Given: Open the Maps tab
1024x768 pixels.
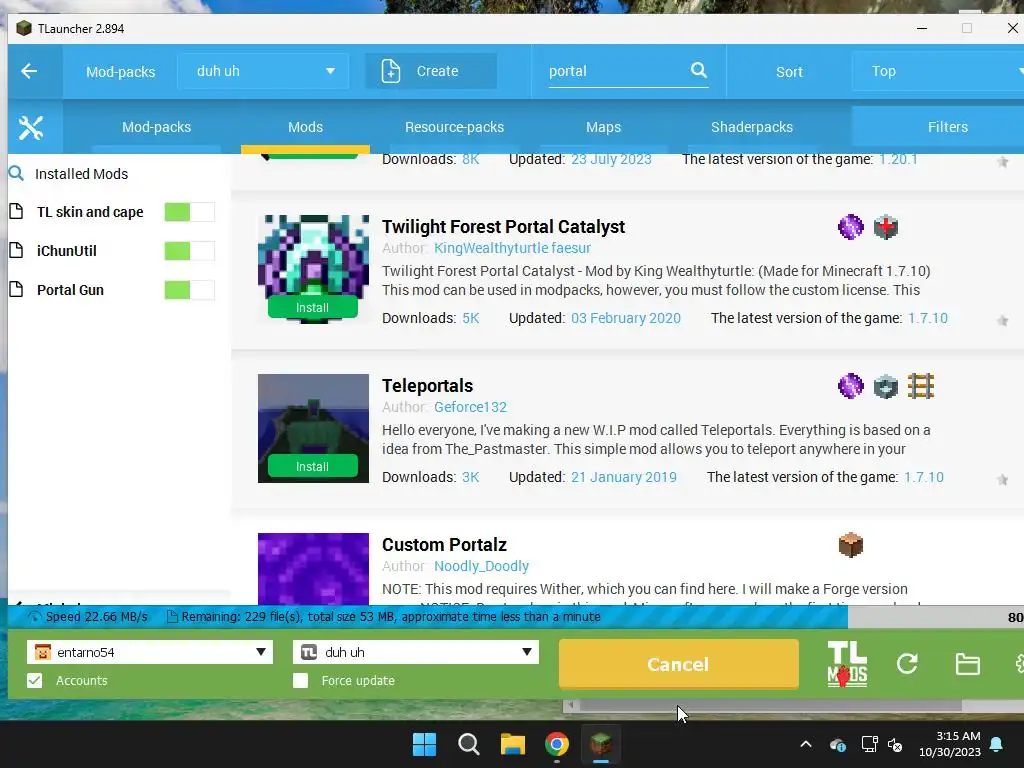Looking at the screenshot, I should click(x=603, y=127).
